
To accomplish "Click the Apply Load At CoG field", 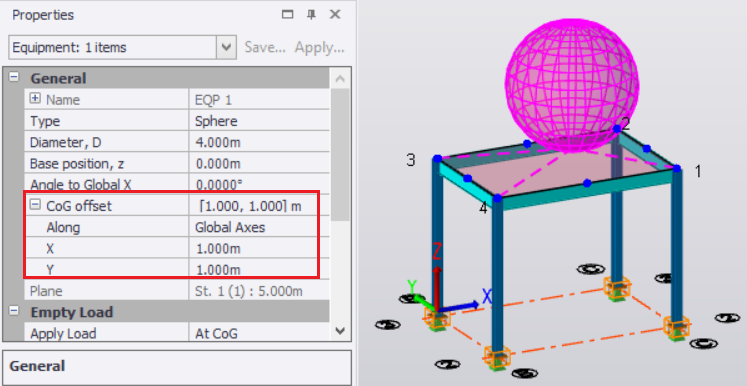I will tap(259, 333).
